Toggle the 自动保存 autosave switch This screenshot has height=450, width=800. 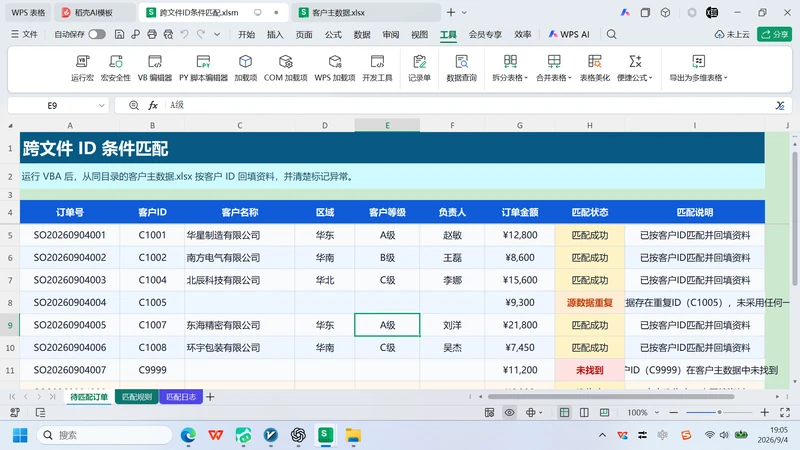97,34
